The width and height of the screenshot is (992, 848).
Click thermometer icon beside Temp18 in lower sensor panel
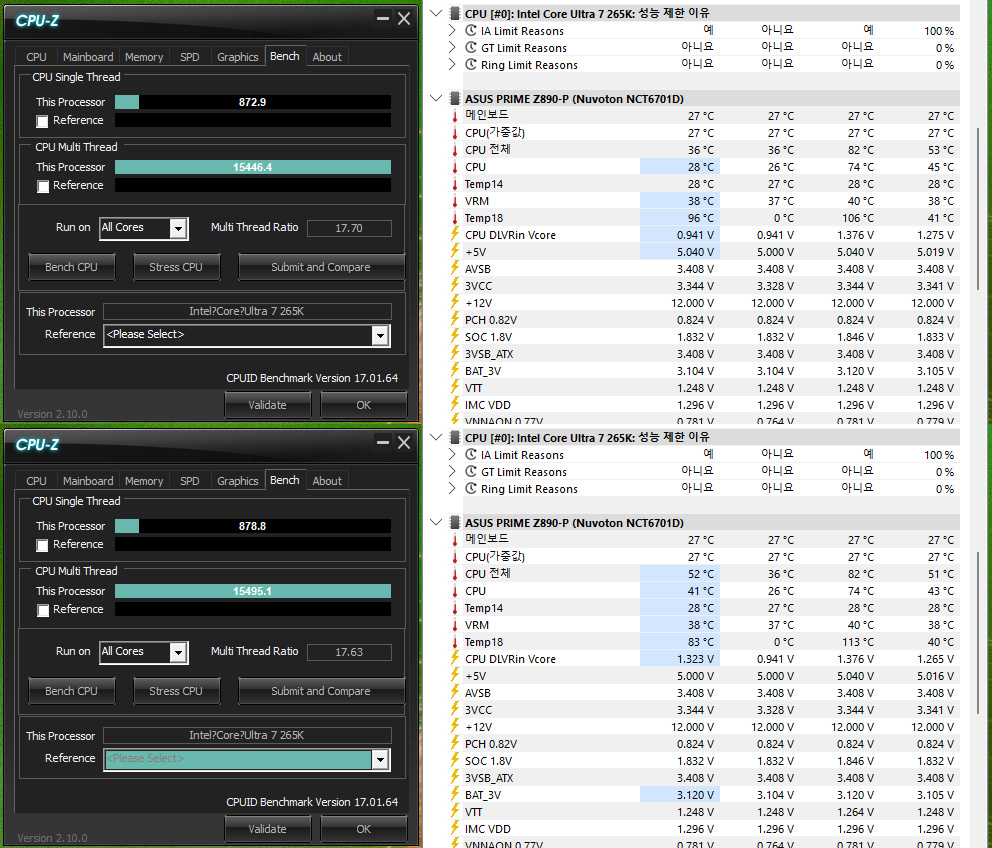click(454, 642)
